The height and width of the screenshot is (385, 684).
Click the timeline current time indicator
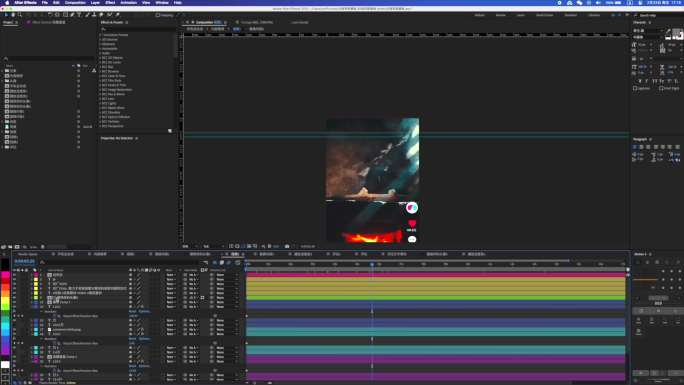[x=372, y=264]
